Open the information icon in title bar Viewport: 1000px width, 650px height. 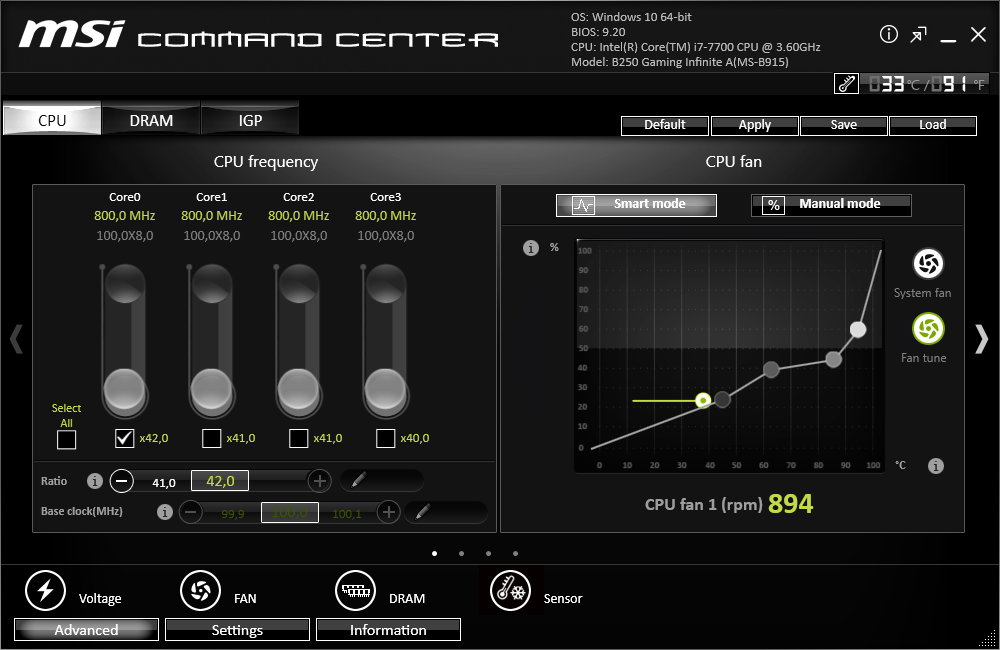click(x=888, y=34)
